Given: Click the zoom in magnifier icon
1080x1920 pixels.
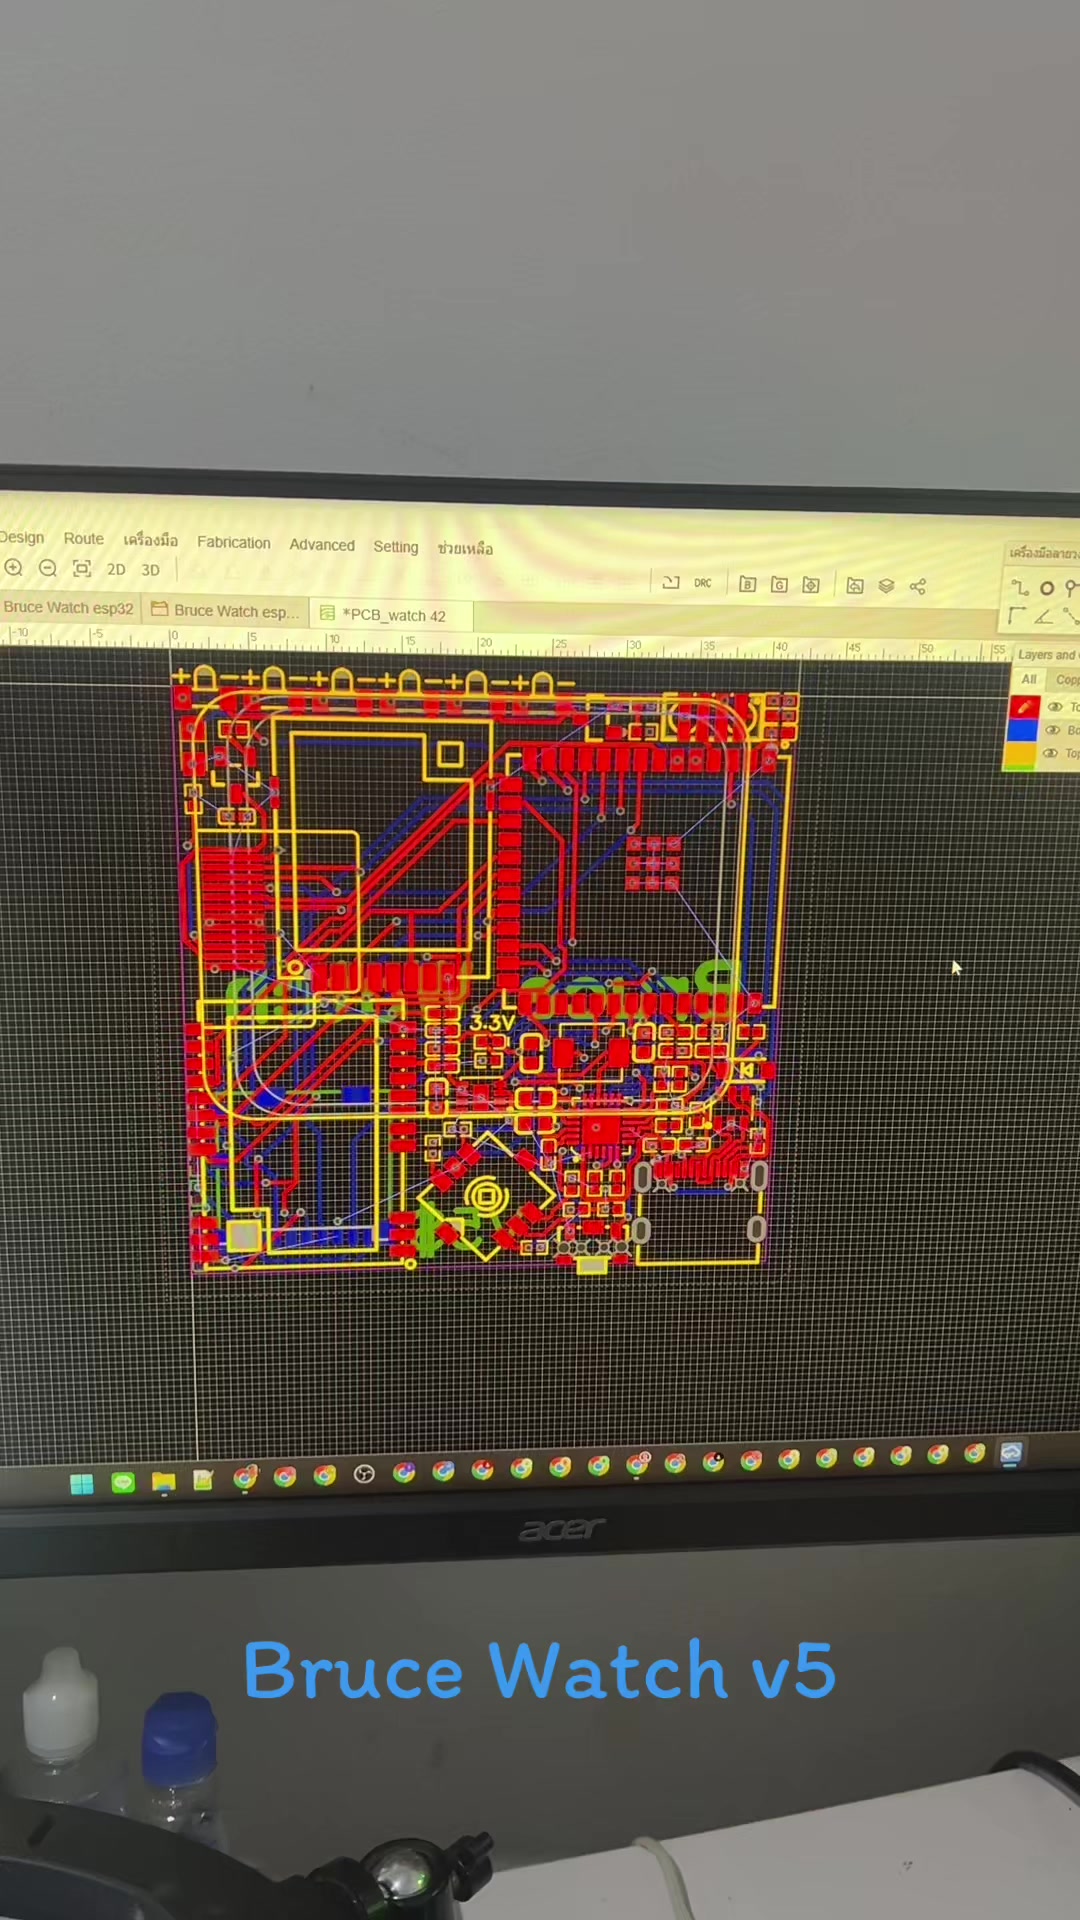Looking at the screenshot, I should 14,567.
